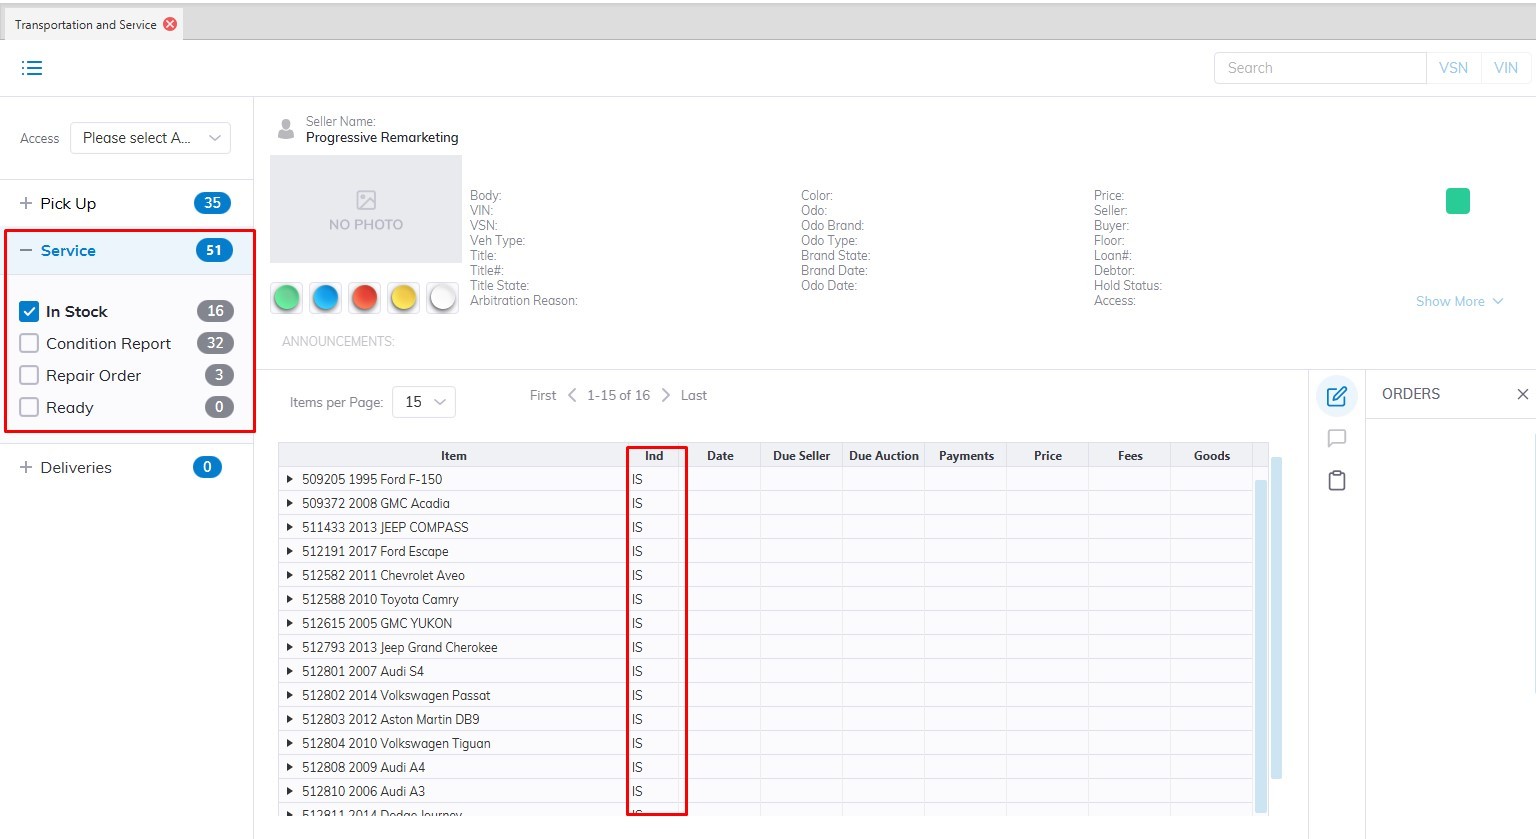Enable the Condition Report checkbox
This screenshot has height=839, width=1536.
[x=29, y=343]
